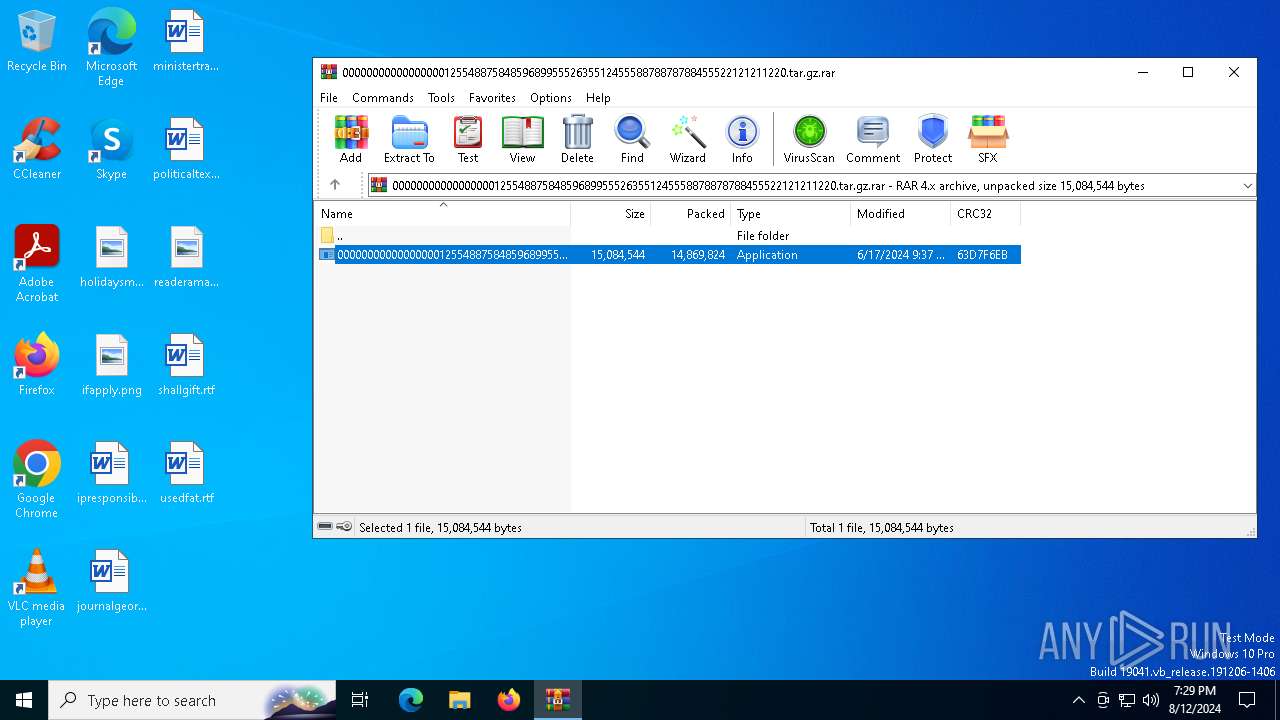Open Firefox from the taskbar

pos(509,700)
